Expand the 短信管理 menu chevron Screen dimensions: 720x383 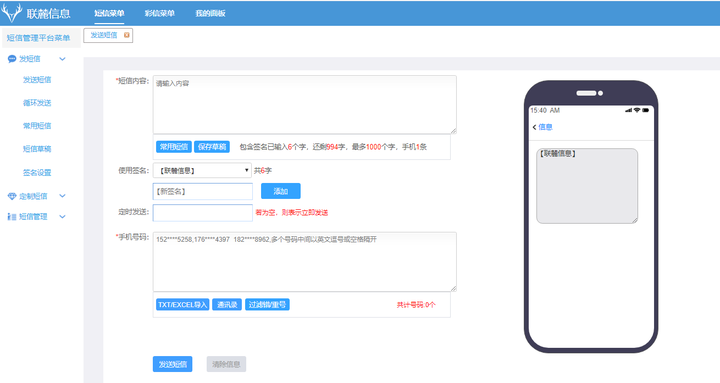pyautogui.click(x=62, y=217)
